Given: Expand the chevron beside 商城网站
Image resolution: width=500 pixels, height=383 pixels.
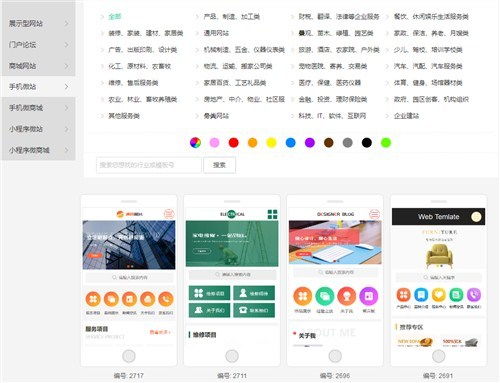Looking at the screenshot, I should tap(66, 66).
